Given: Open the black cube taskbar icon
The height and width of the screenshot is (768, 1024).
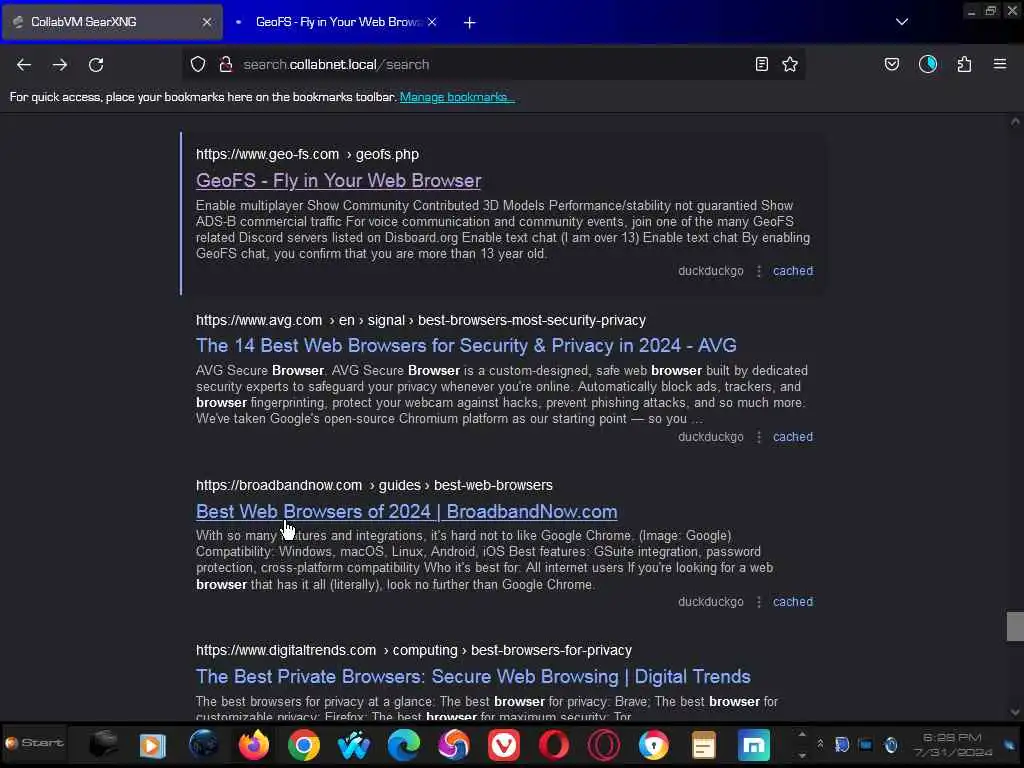Looking at the screenshot, I should pyautogui.click(x=103, y=744).
